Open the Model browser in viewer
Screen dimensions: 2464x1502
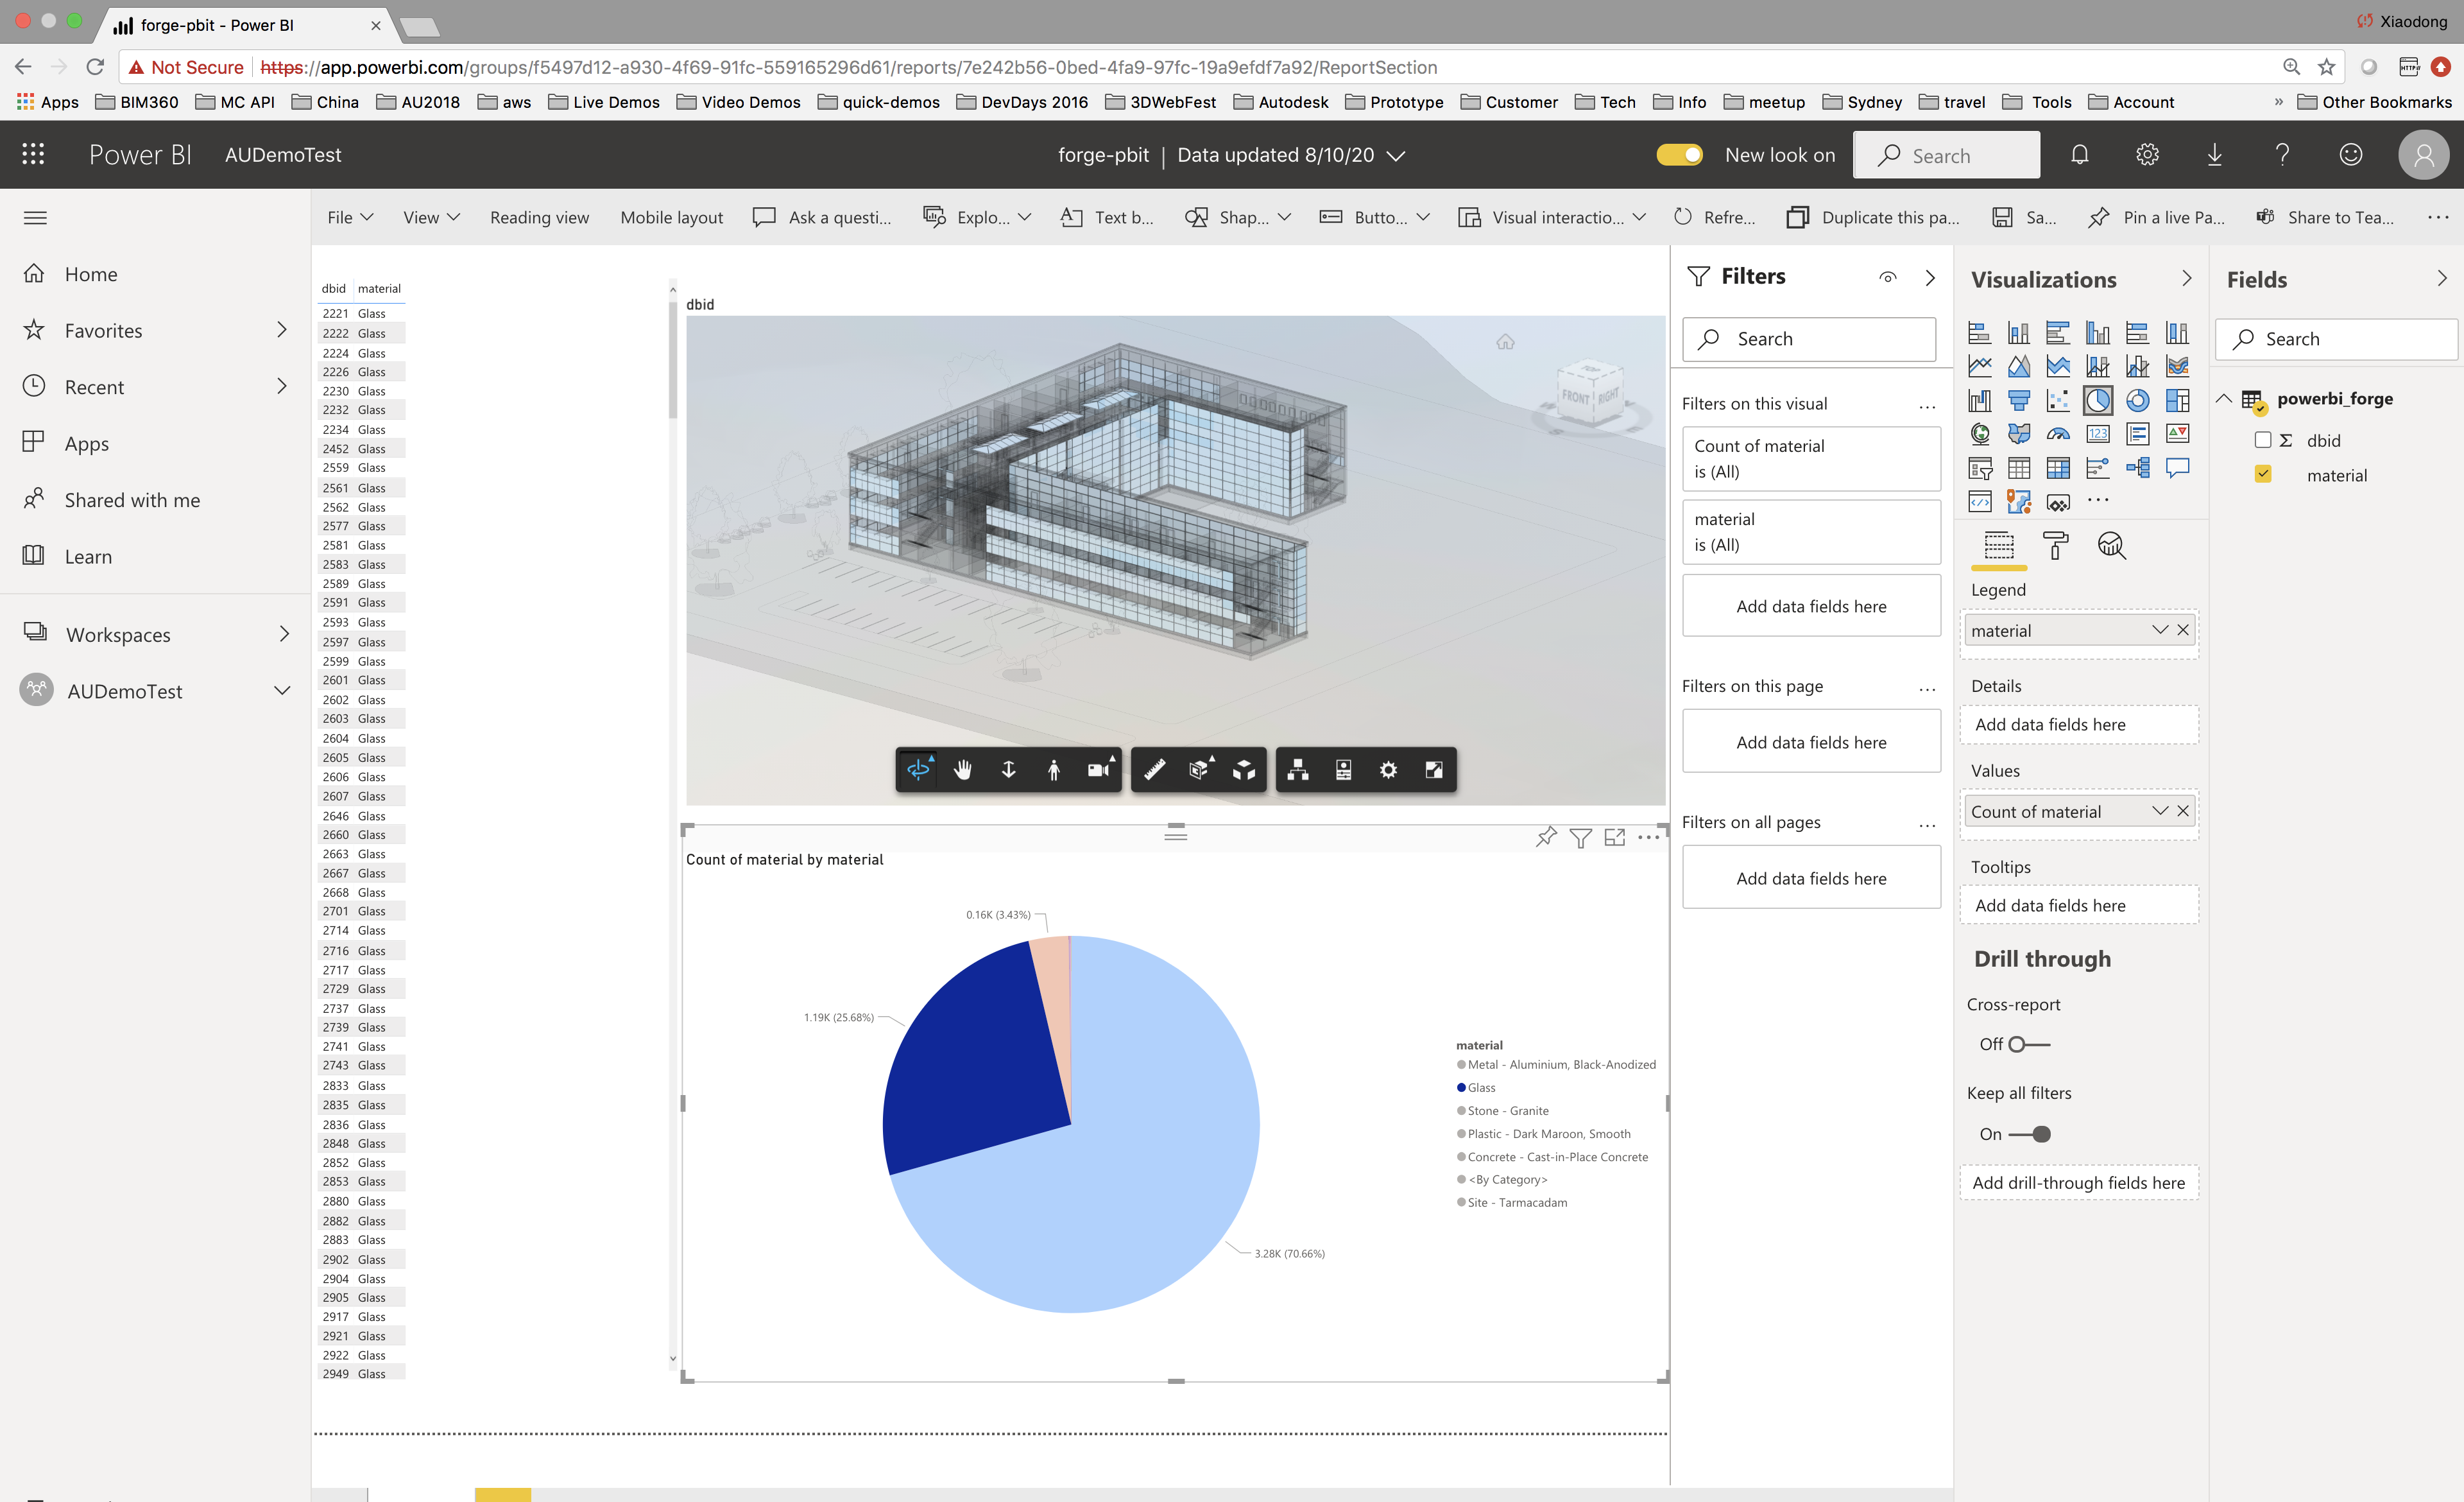click(x=1298, y=769)
